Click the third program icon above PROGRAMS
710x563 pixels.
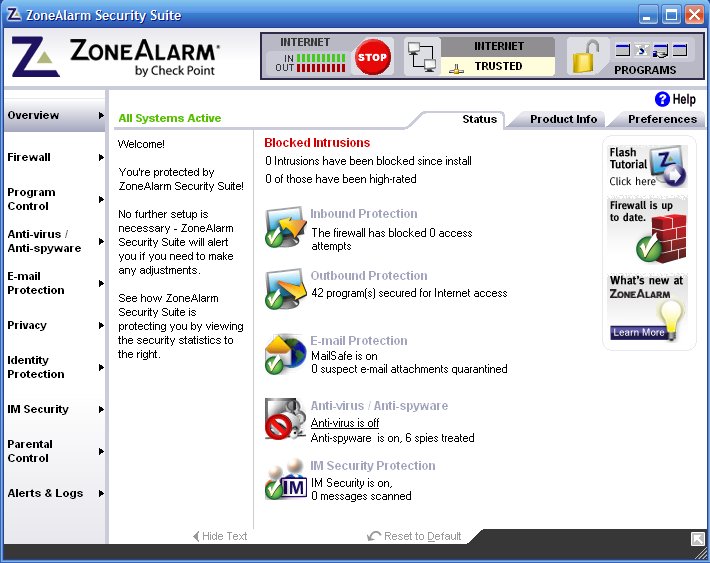660,50
